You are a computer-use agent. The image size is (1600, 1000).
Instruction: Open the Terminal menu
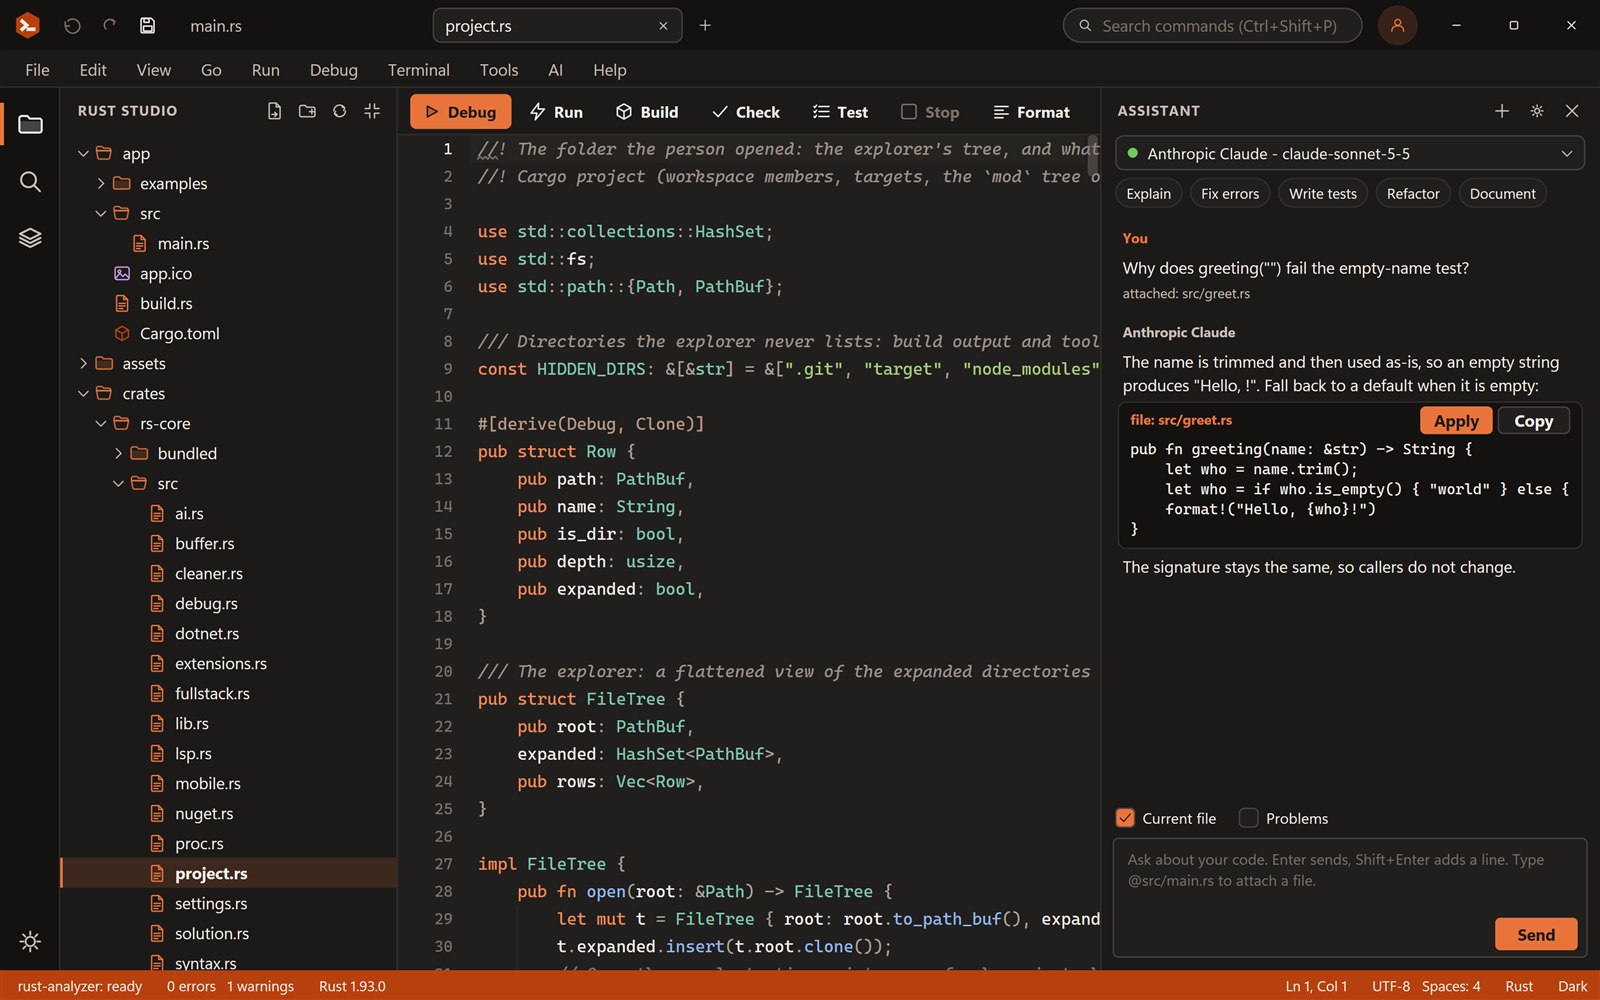tap(418, 70)
